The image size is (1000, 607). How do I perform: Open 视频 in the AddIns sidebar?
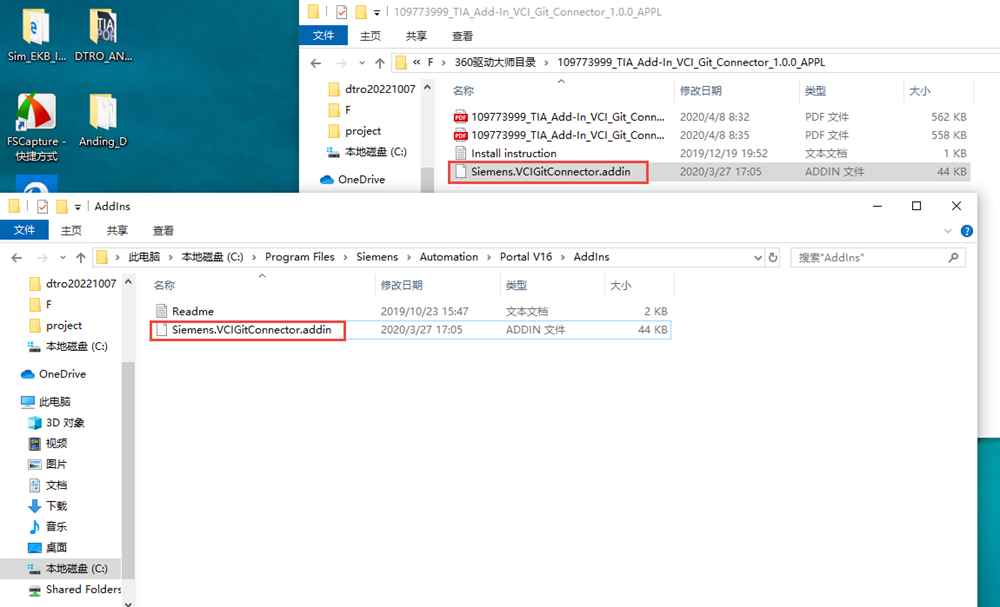pos(48,443)
